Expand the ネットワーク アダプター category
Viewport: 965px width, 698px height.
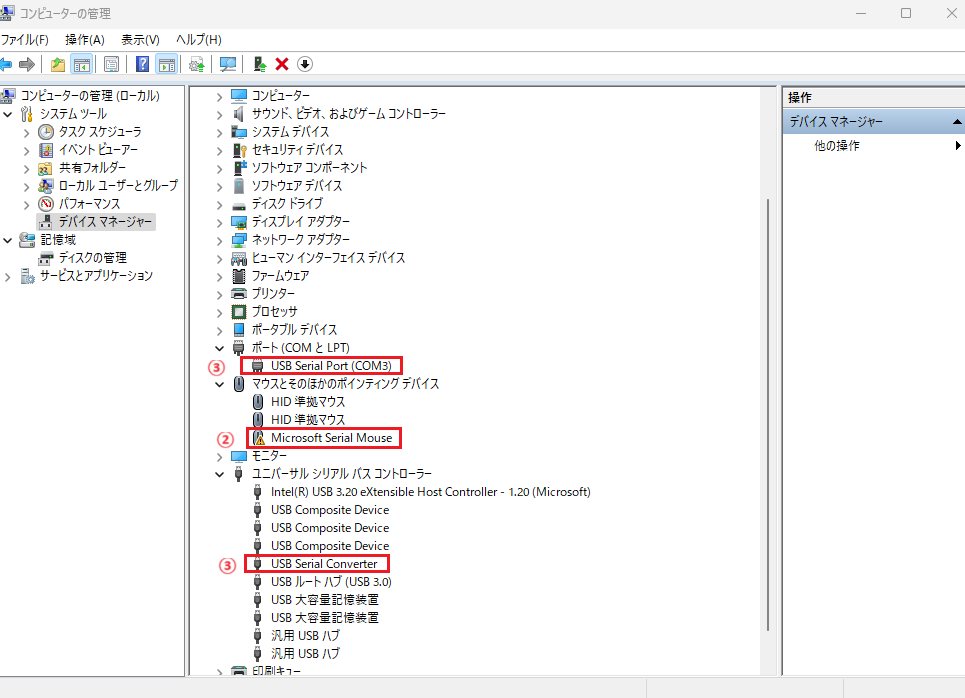point(220,241)
